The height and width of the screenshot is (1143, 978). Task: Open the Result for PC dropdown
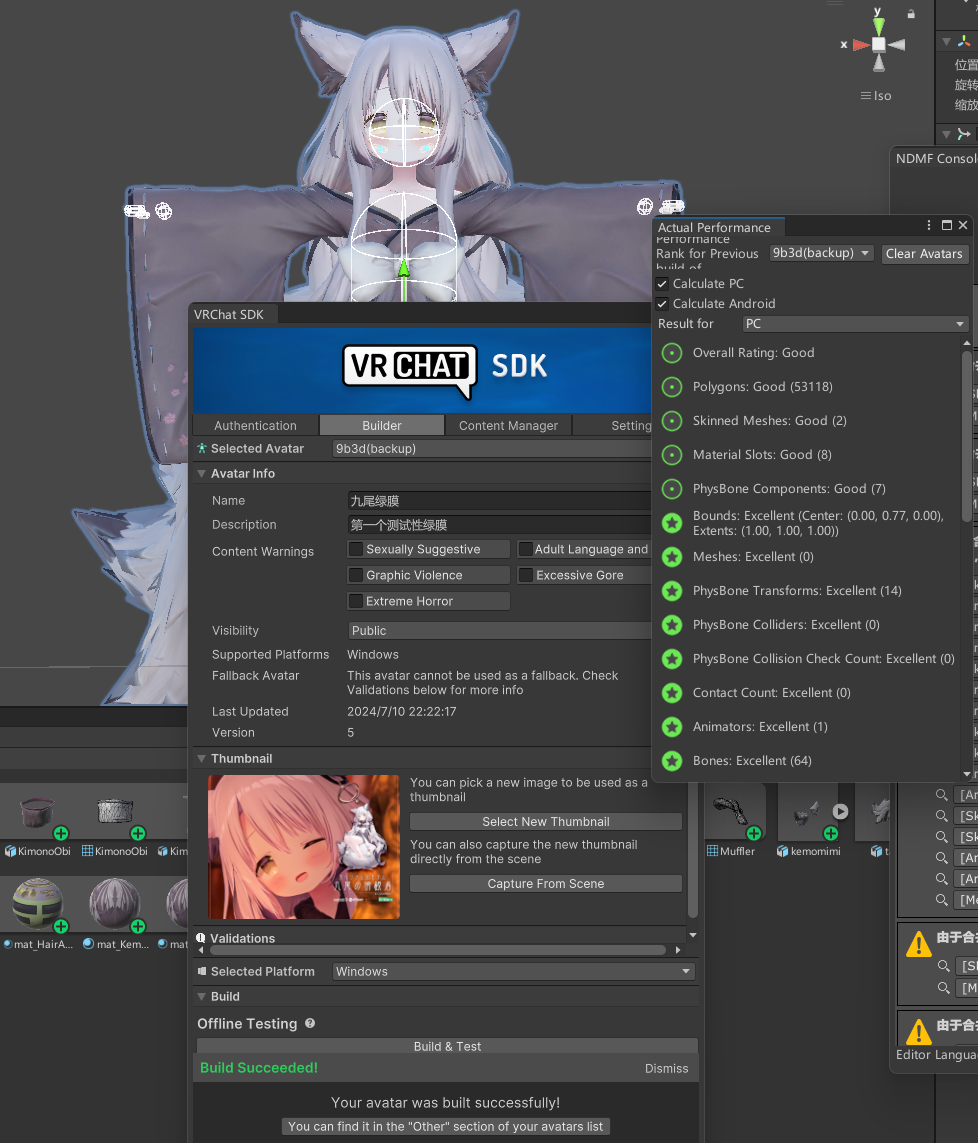(856, 324)
